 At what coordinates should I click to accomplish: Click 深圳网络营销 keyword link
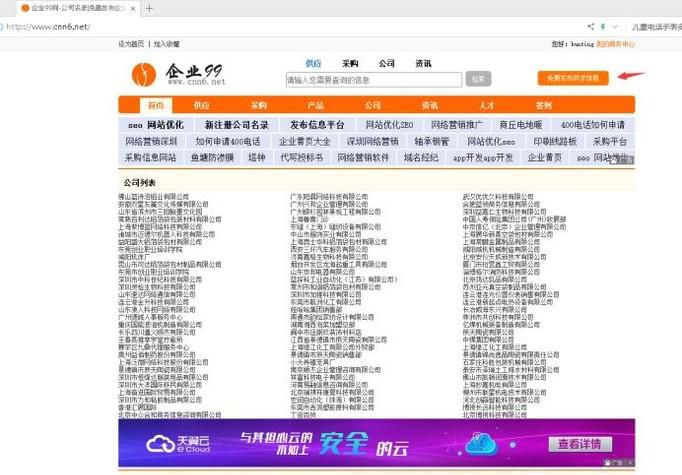click(x=372, y=142)
